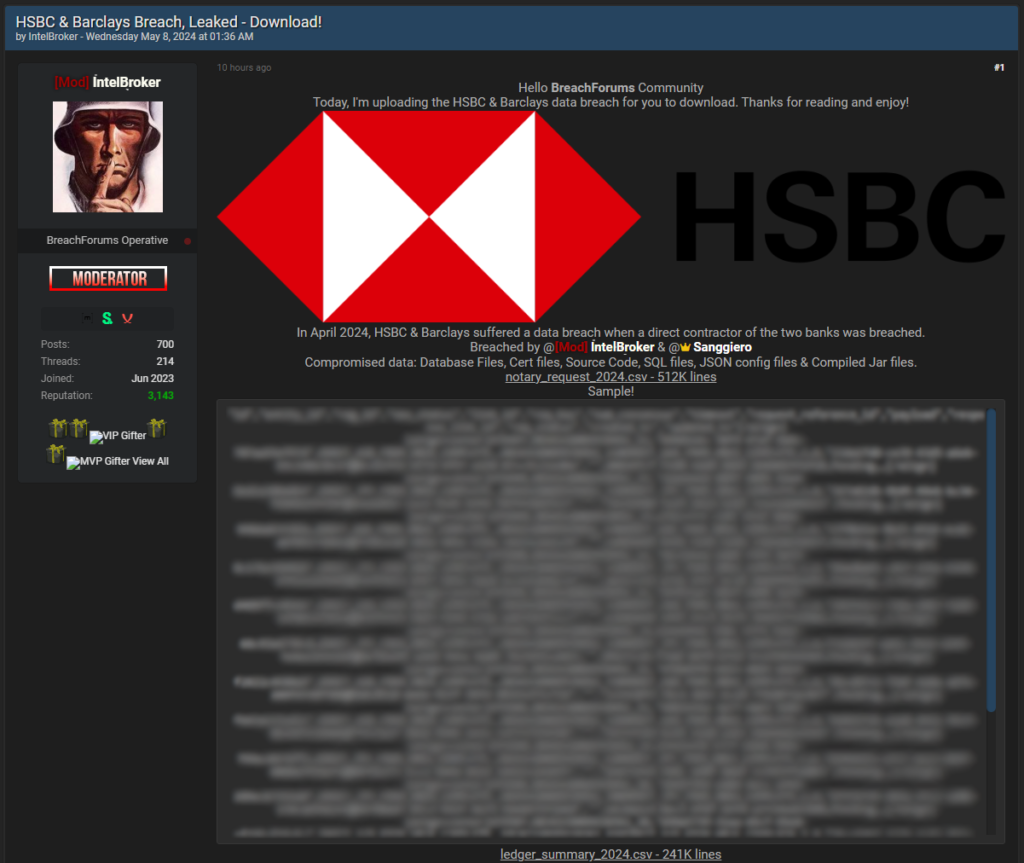
Task: Click the thread title 'HSBC & Barclays Breach, Leaked - Download!'
Action: [x=168, y=22]
